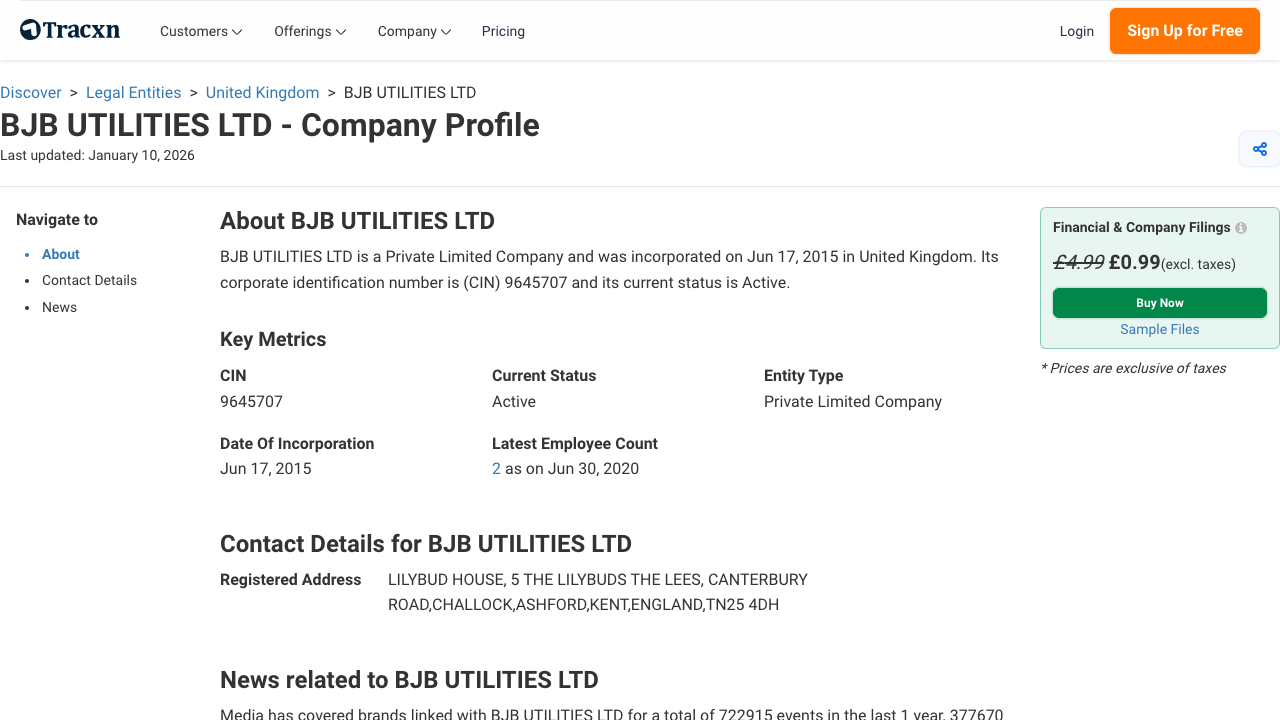The width and height of the screenshot is (1280, 720).
Task: Expand the Company dropdown
Action: [413, 31]
